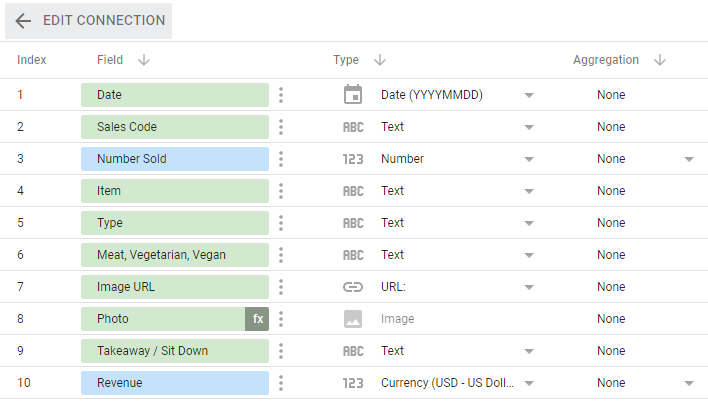Select the Item field name
Image resolution: width=708 pixels, height=410 pixels.
[x=175, y=191]
